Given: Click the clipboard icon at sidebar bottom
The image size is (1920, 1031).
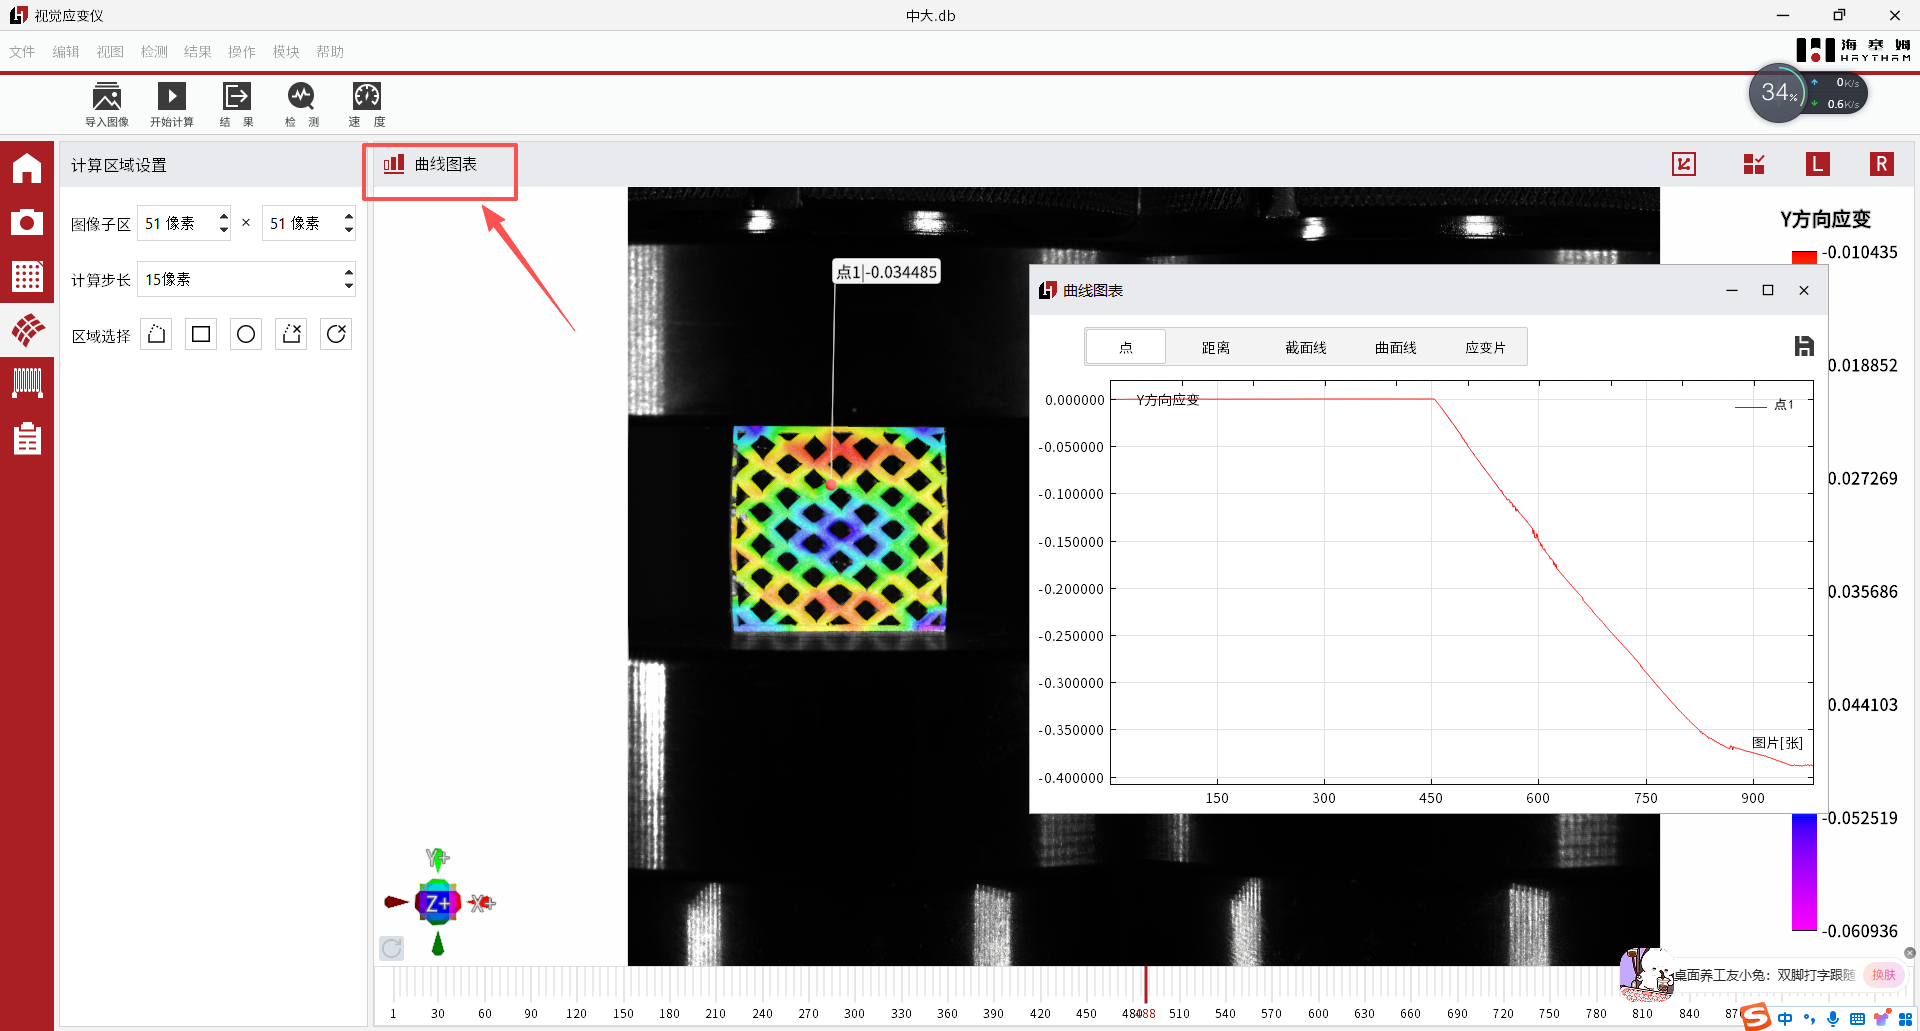Looking at the screenshot, I should [27, 438].
